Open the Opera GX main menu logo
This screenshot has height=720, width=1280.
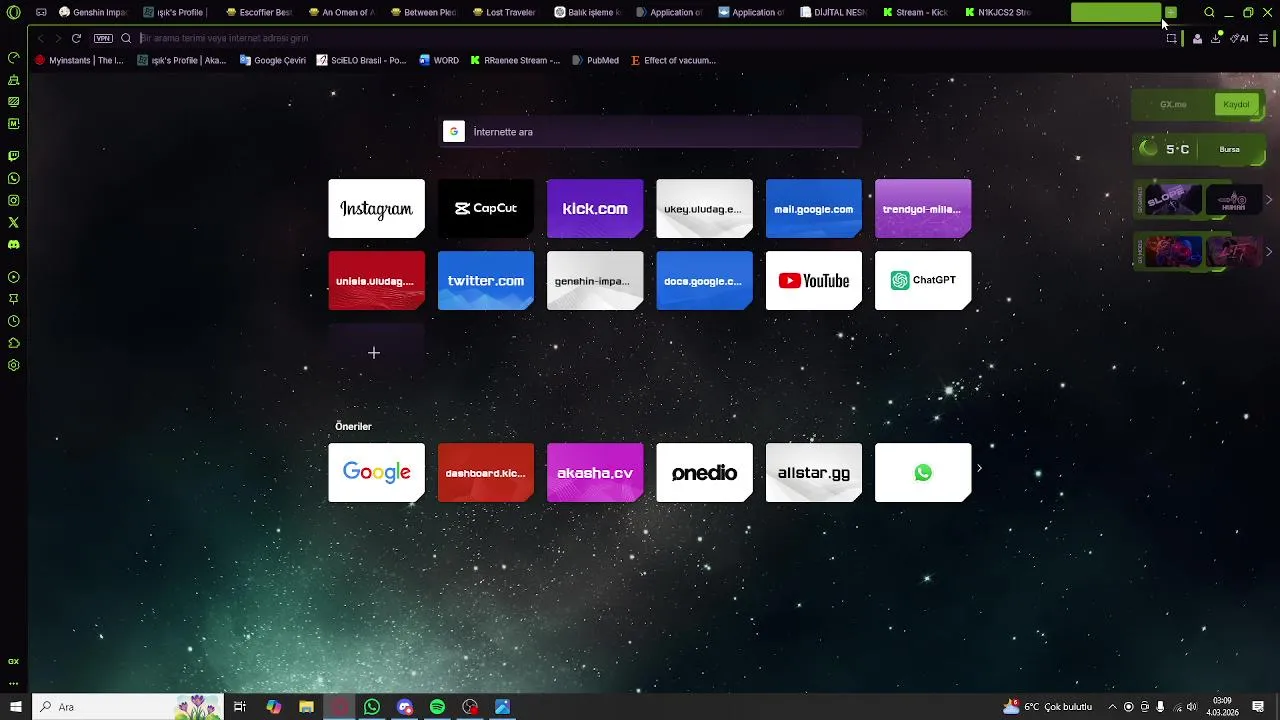click(14, 13)
